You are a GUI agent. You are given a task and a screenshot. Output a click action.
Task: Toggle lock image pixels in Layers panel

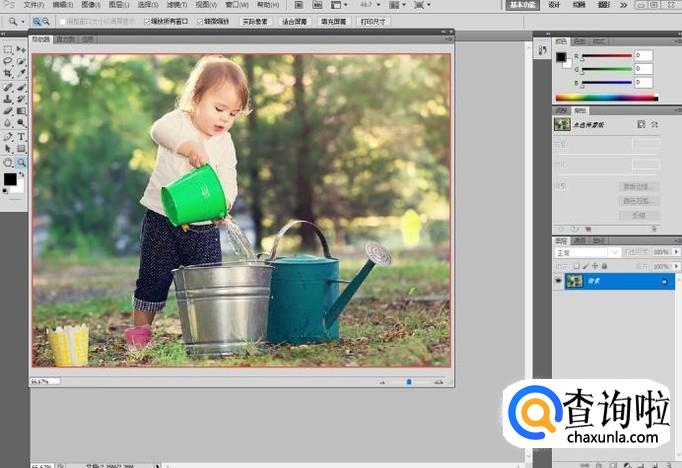point(585,266)
